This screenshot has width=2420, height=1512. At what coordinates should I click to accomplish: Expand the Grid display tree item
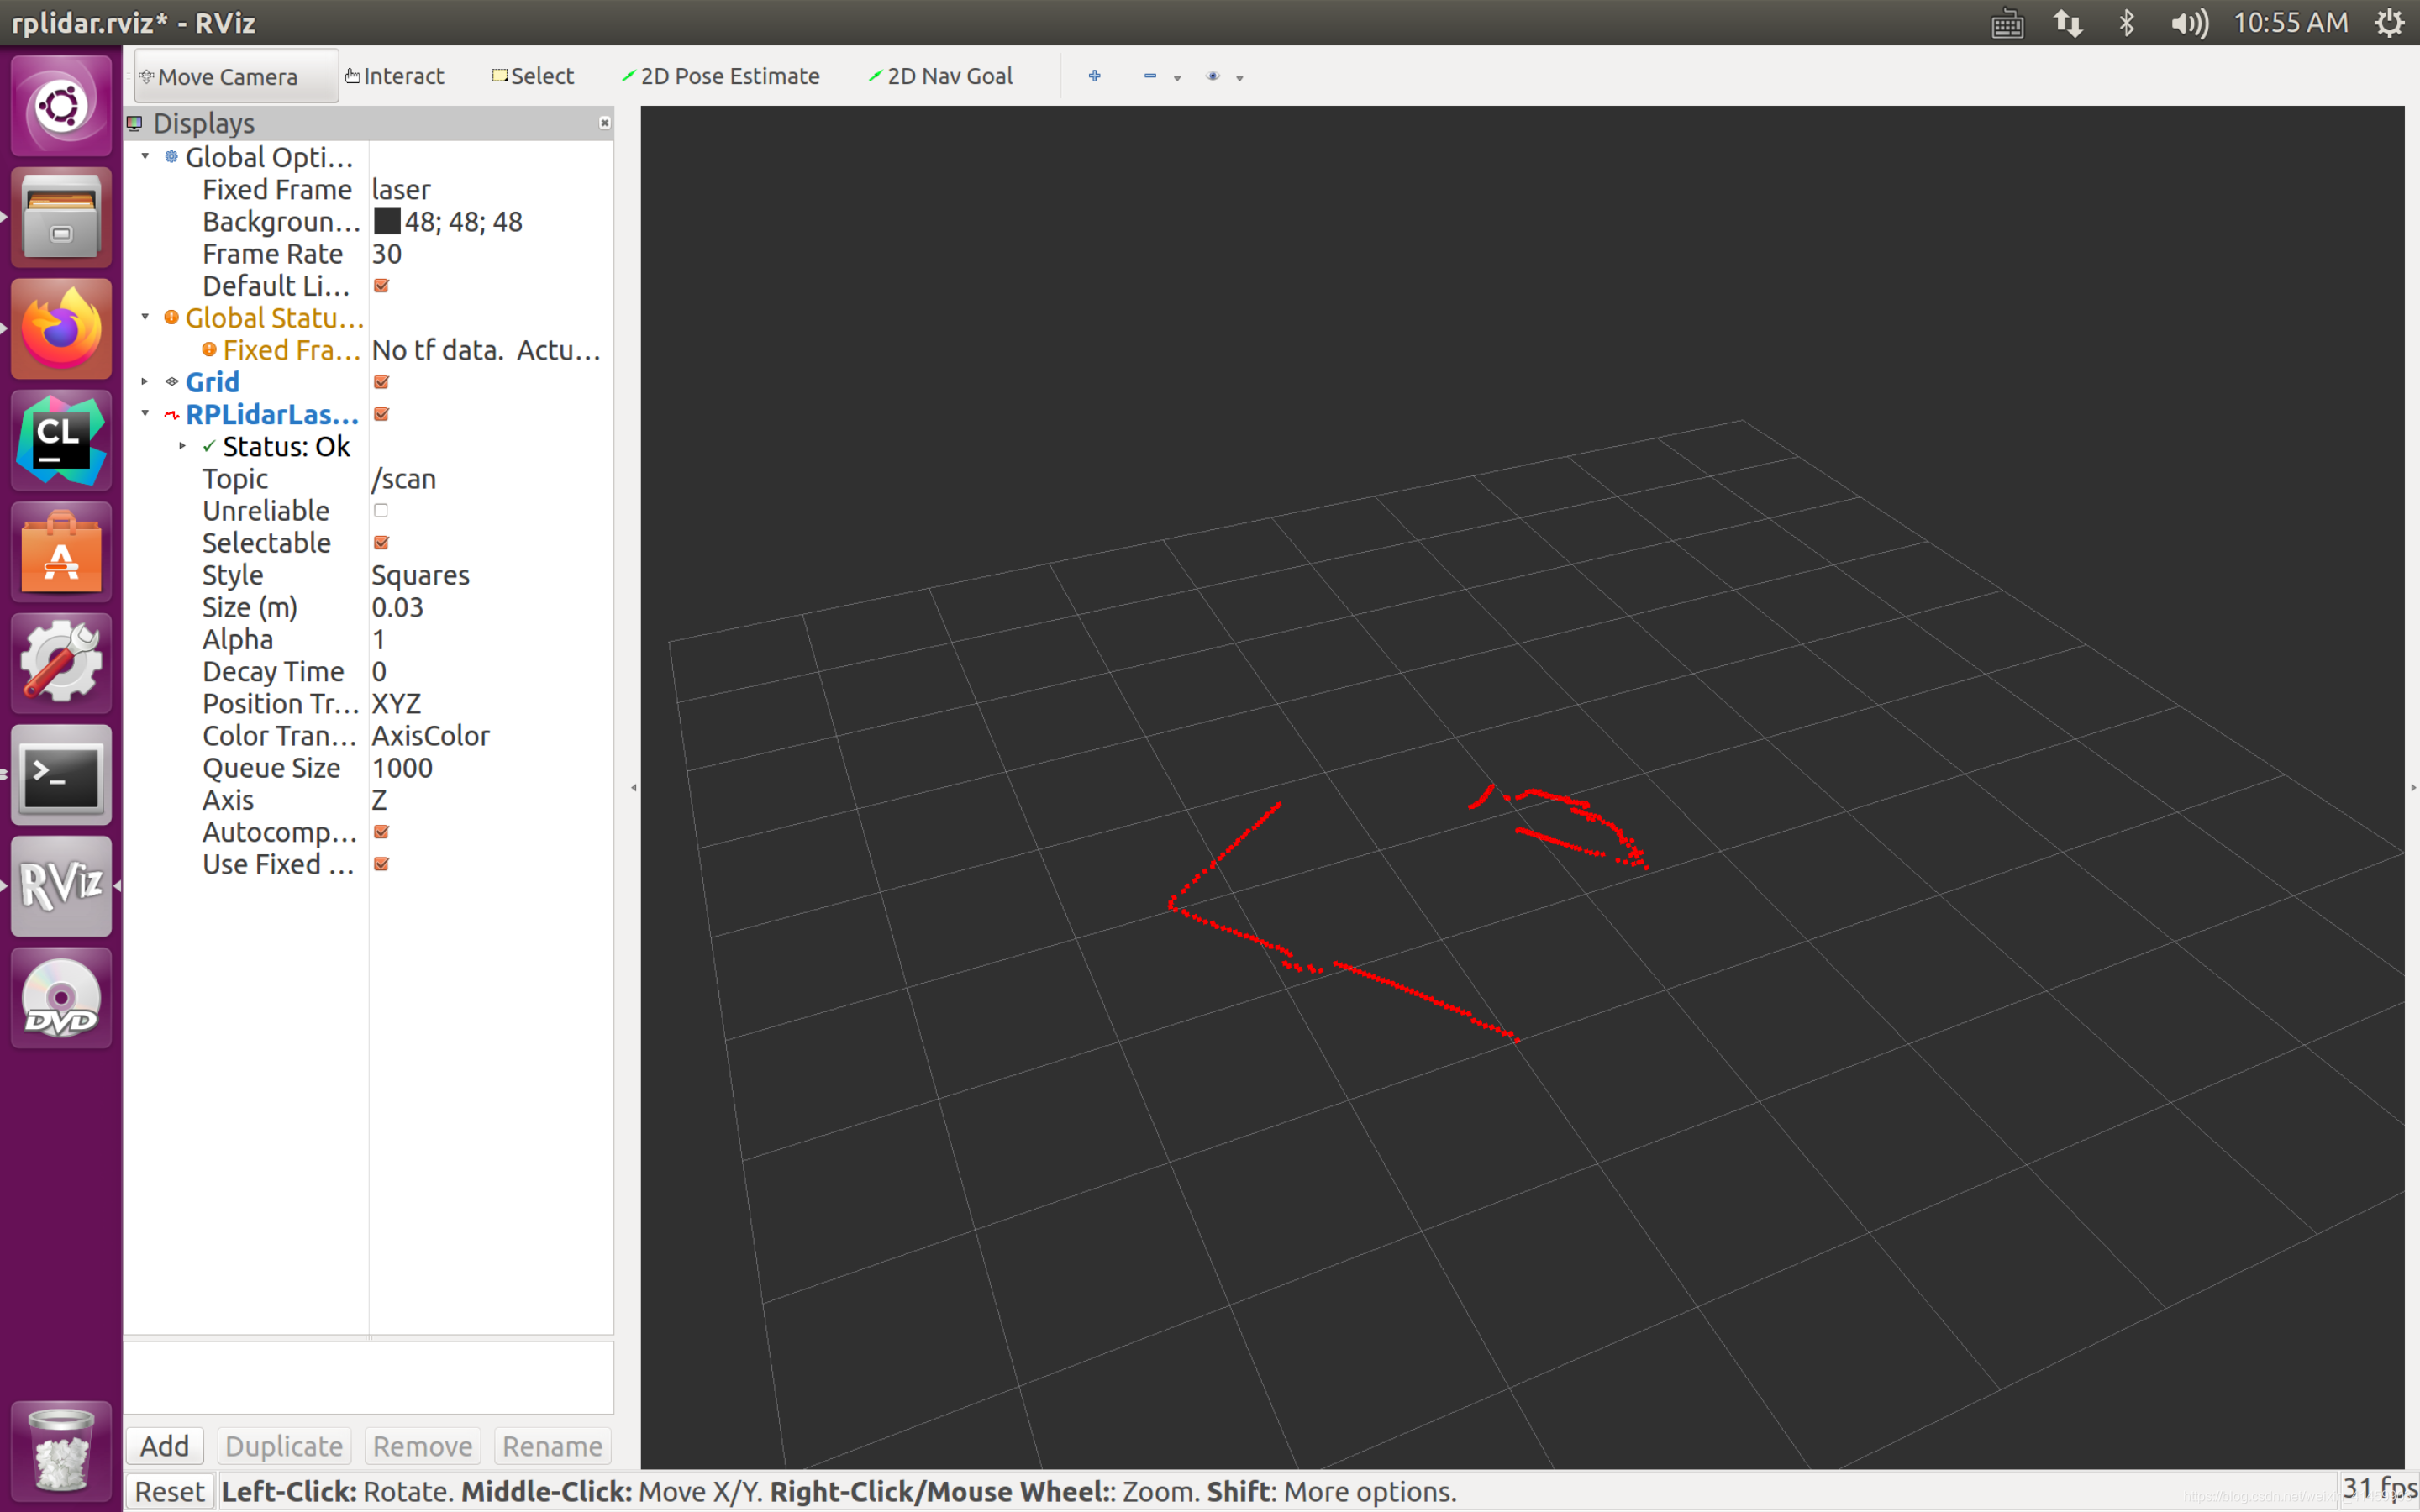[x=145, y=382]
